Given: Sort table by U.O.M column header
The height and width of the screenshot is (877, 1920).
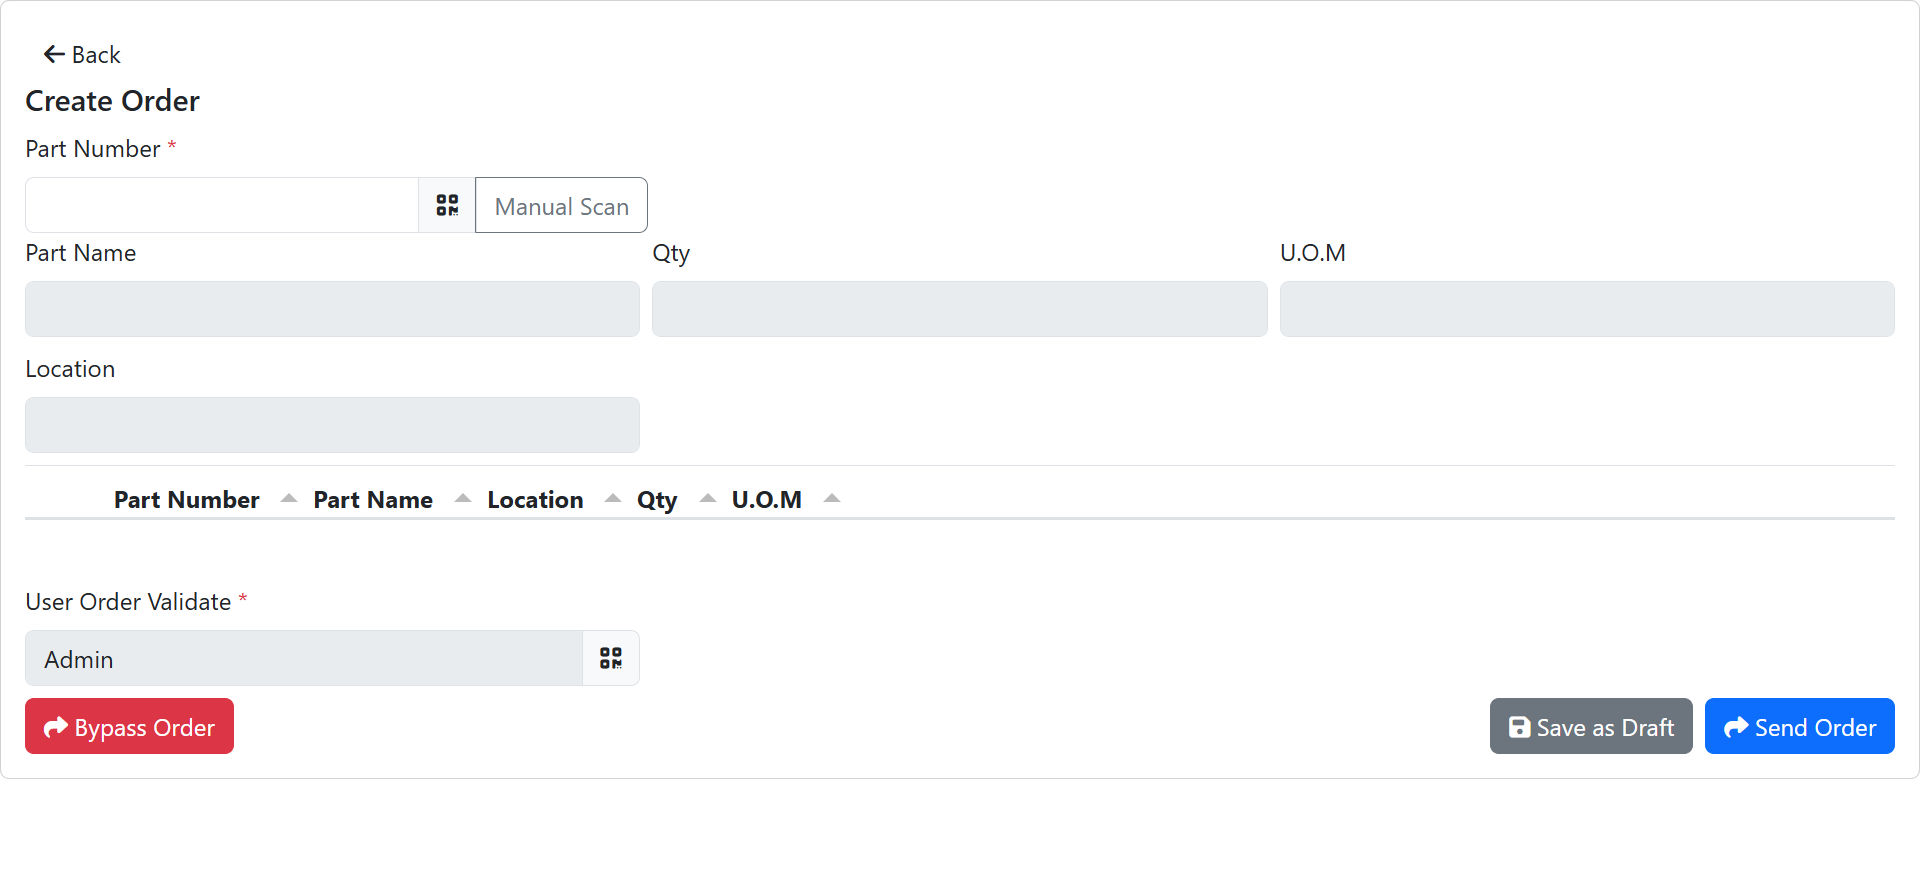Looking at the screenshot, I should (x=785, y=499).
